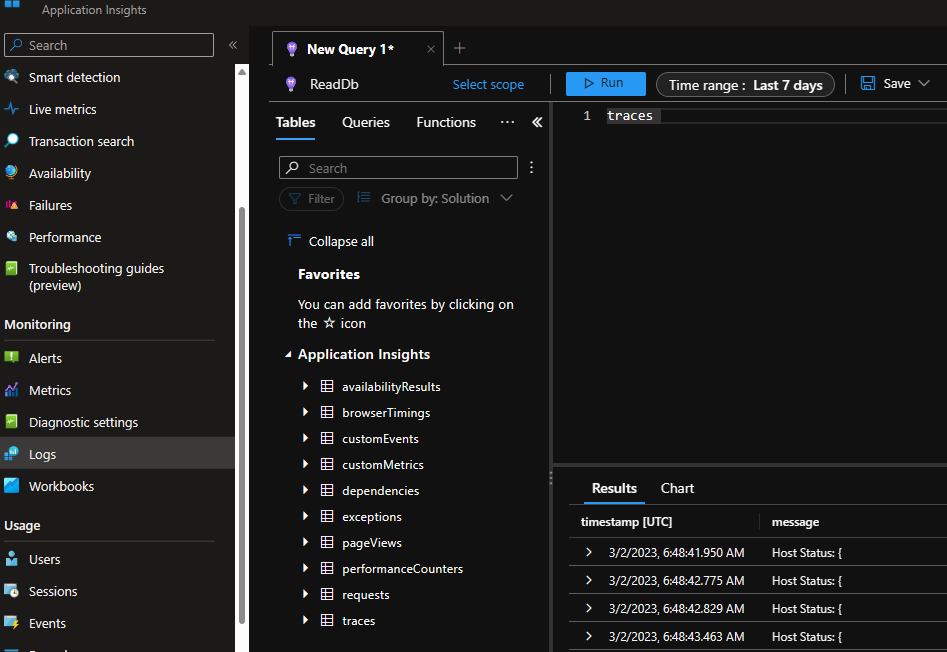The image size is (947, 652).
Task: Click the Save disk icon
Action: (868, 83)
